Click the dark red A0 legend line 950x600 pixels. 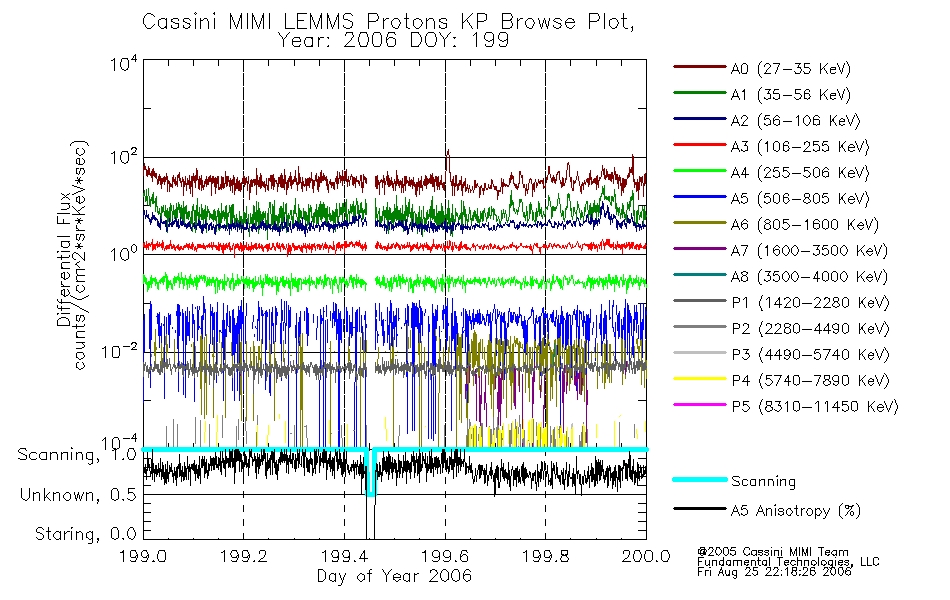[x=699, y=67]
